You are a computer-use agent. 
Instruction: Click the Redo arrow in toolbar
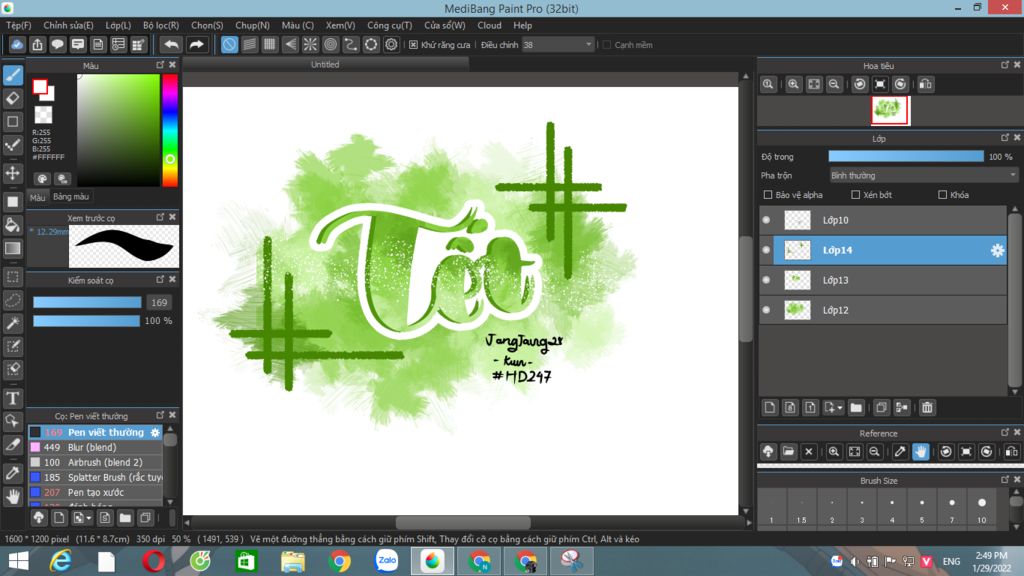pyautogui.click(x=196, y=44)
